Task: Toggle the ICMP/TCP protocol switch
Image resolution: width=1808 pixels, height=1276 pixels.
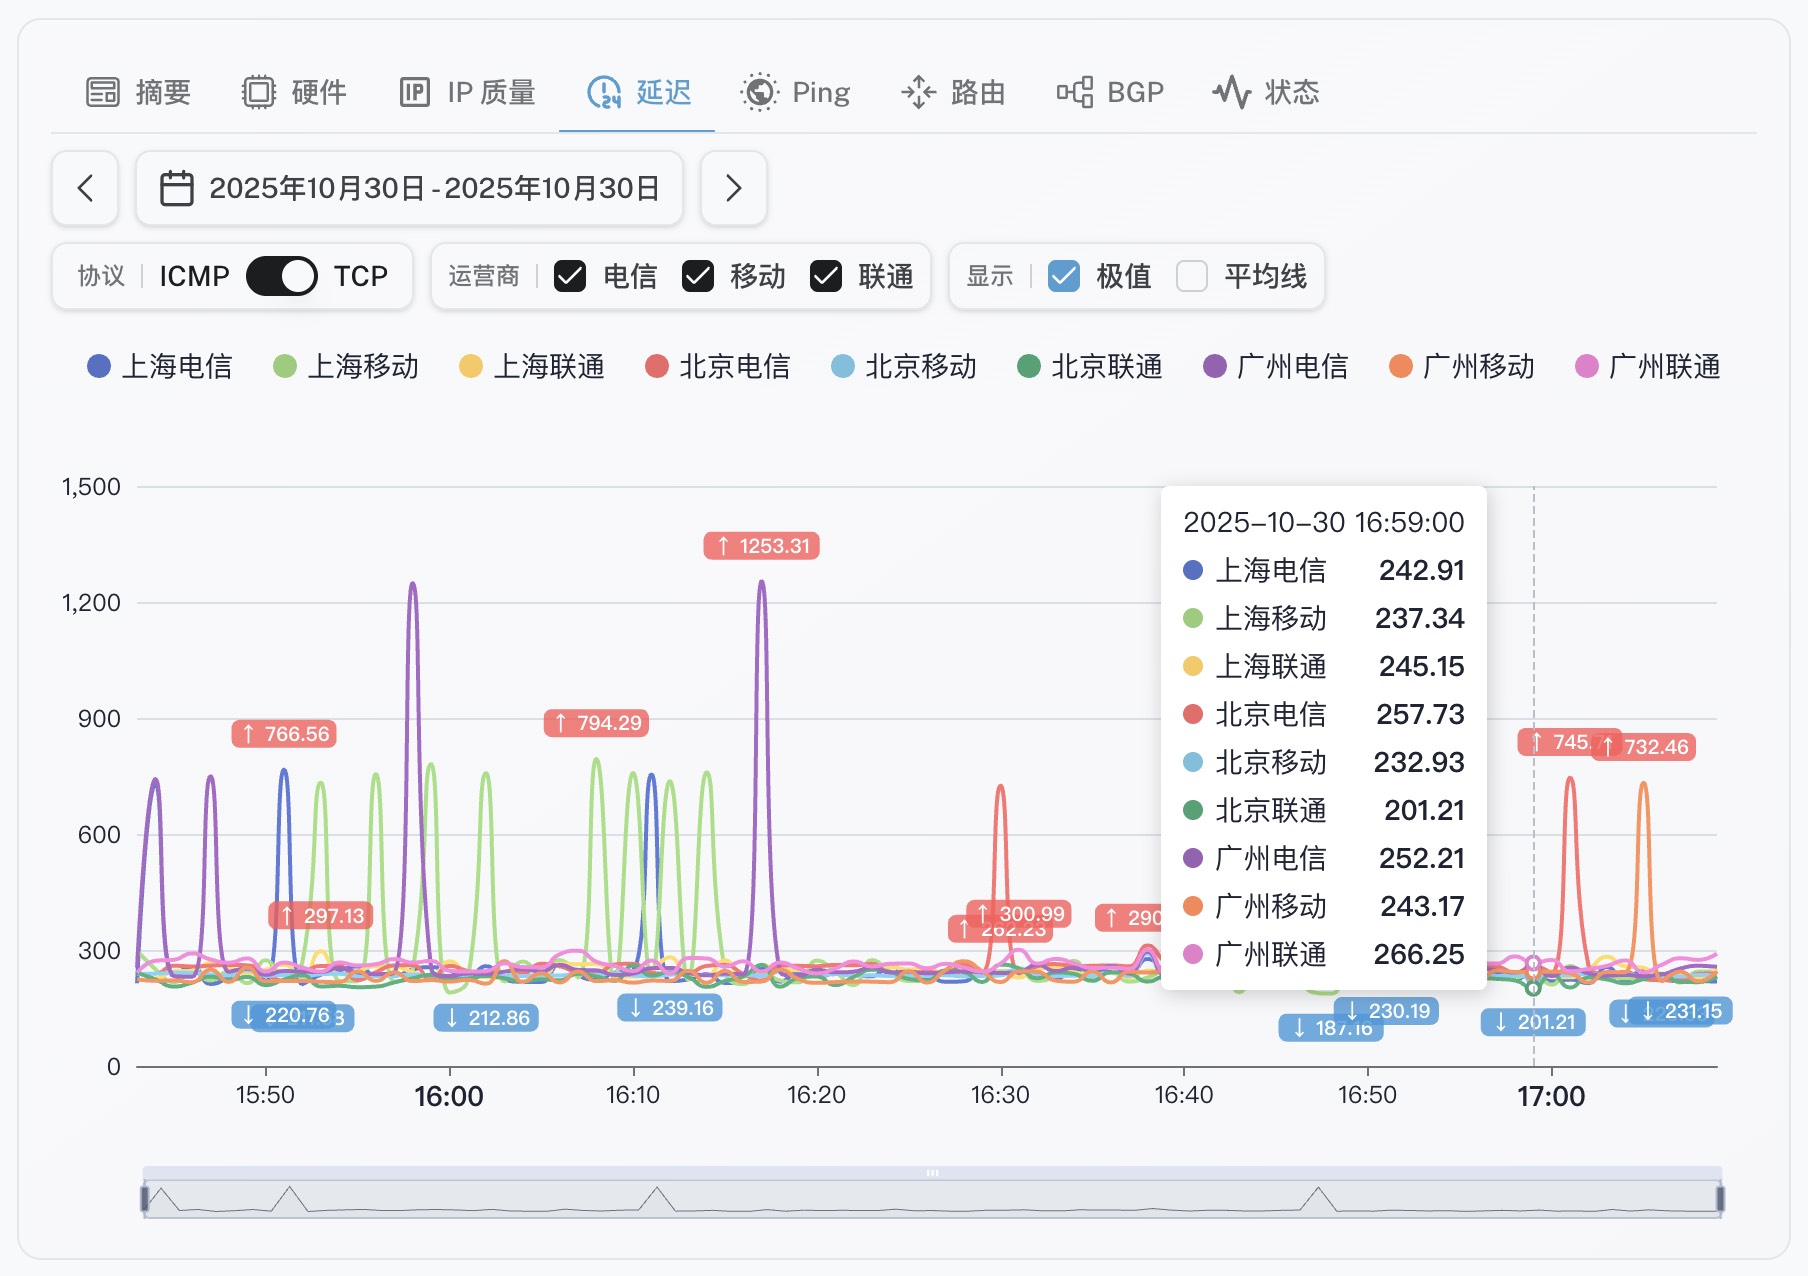Action: (281, 276)
